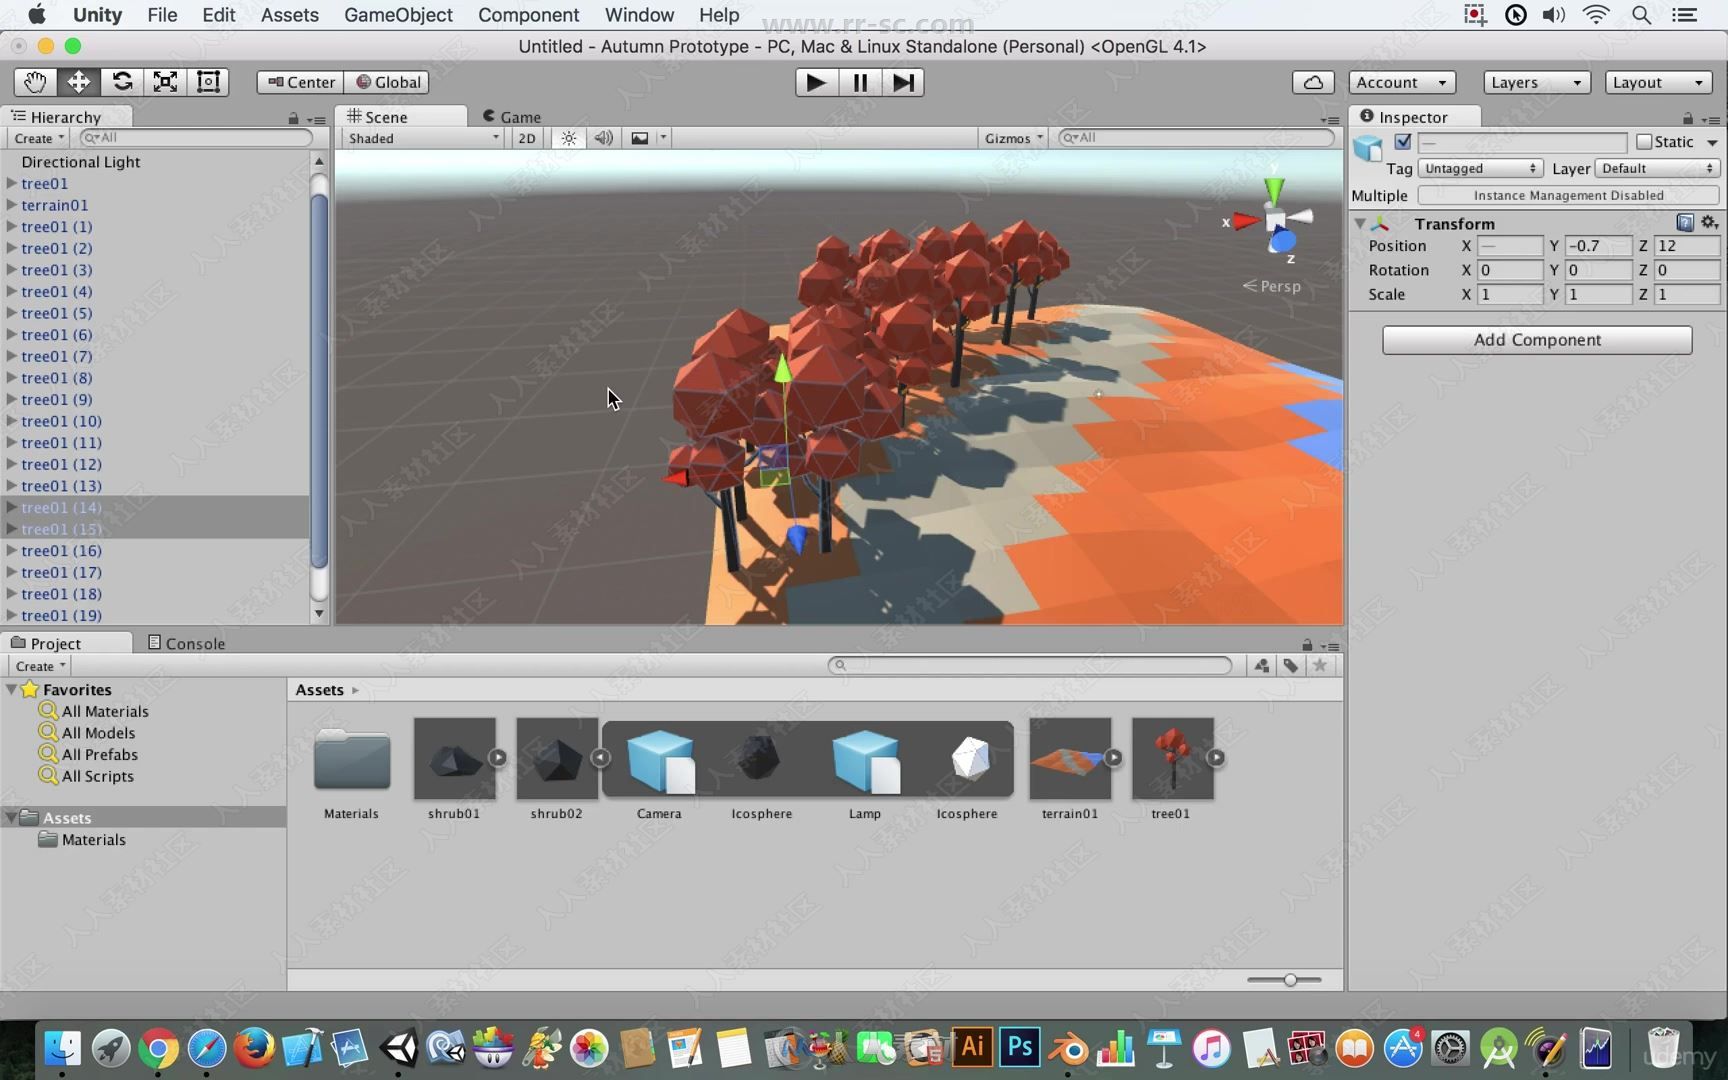The height and width of the screenshot is (1080, 1728).
Task: Open the Layers dropdown
Action: click(x=1536, y=82)
